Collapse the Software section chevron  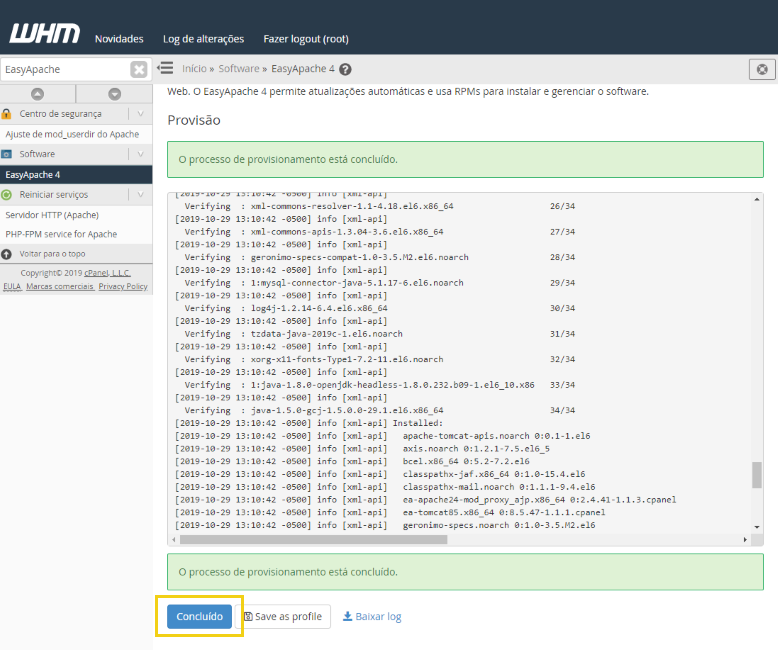(x=140, y=154)
